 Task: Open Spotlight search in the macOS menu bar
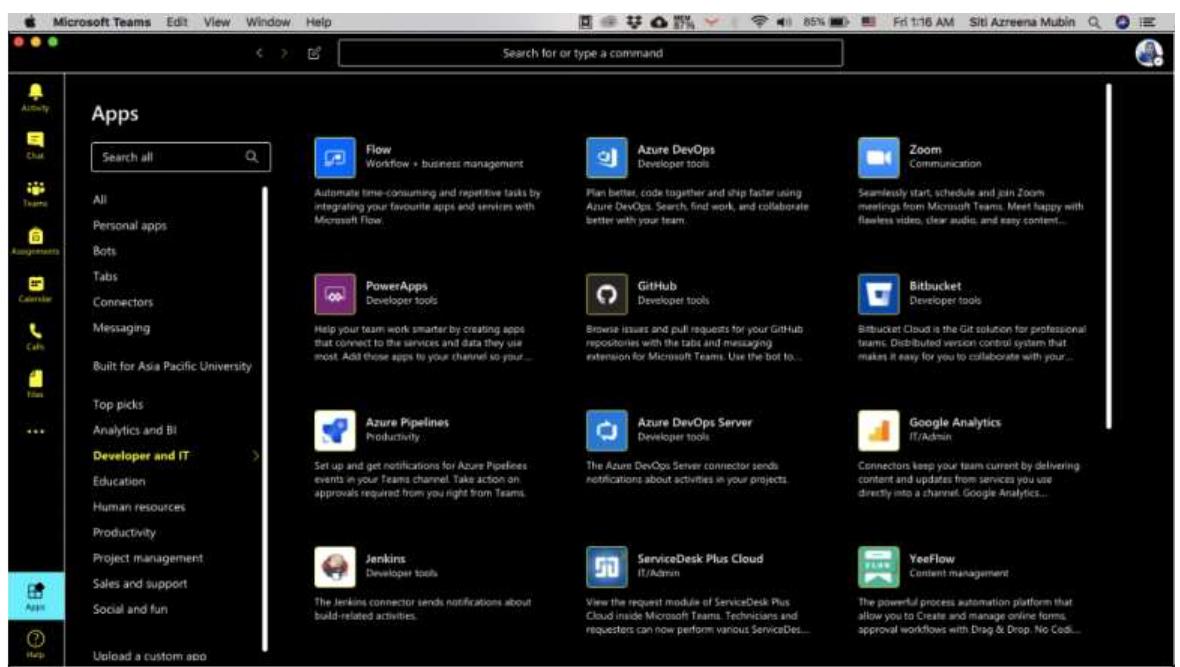tap(1094, 22)
